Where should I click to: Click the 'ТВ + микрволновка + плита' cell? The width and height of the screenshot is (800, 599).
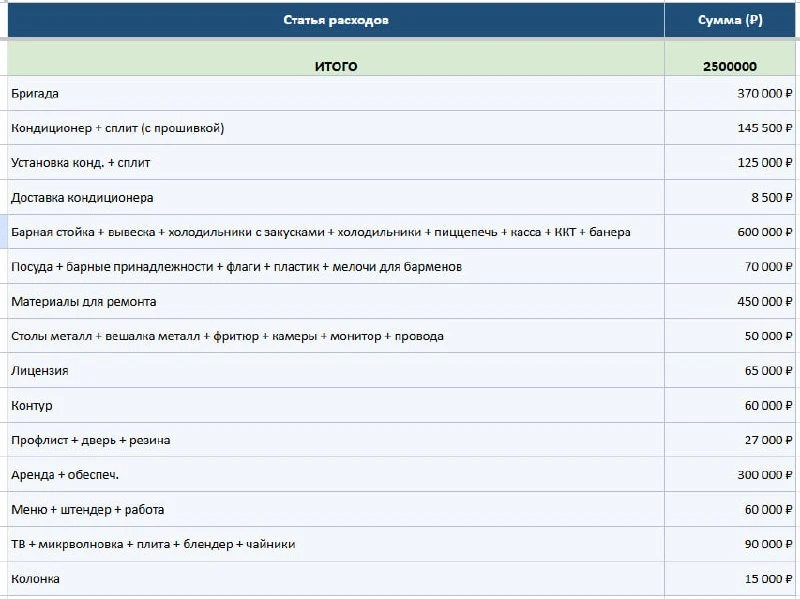click(336, 544)
